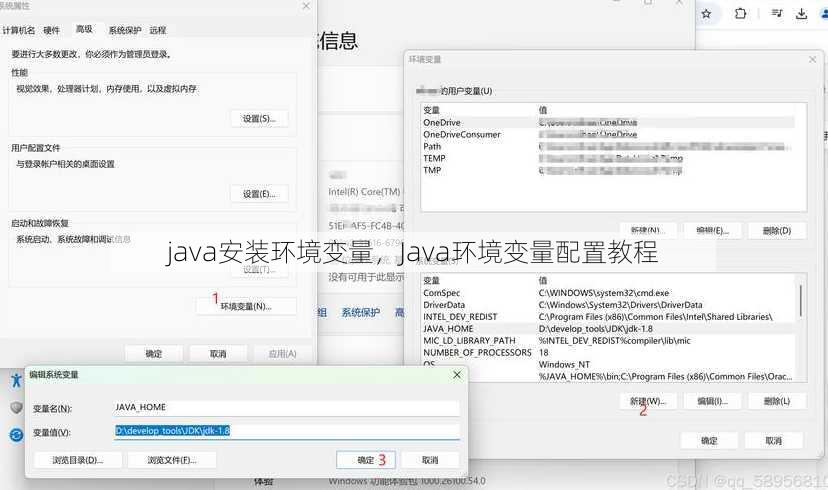Click 删除(D) for user variables
This screenshot has width=828, height=490.
(777, 230)
